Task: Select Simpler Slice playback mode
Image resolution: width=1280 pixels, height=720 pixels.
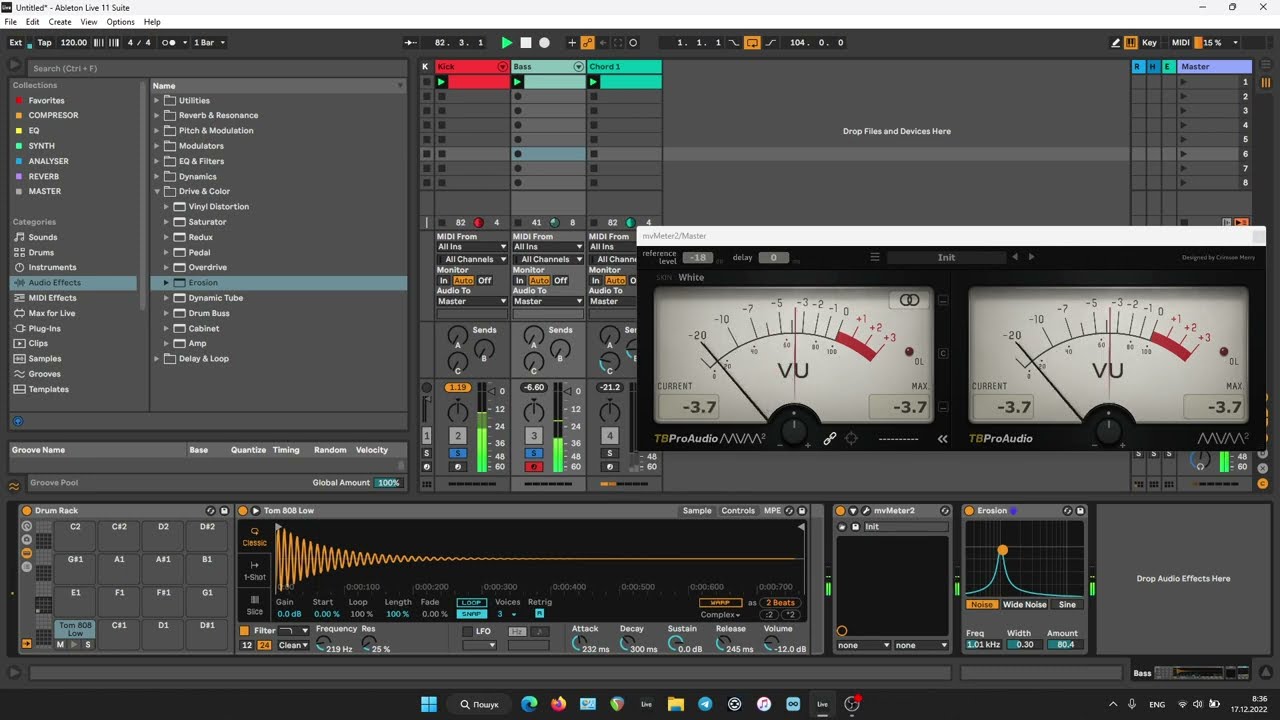Action: tap(254, 605)
